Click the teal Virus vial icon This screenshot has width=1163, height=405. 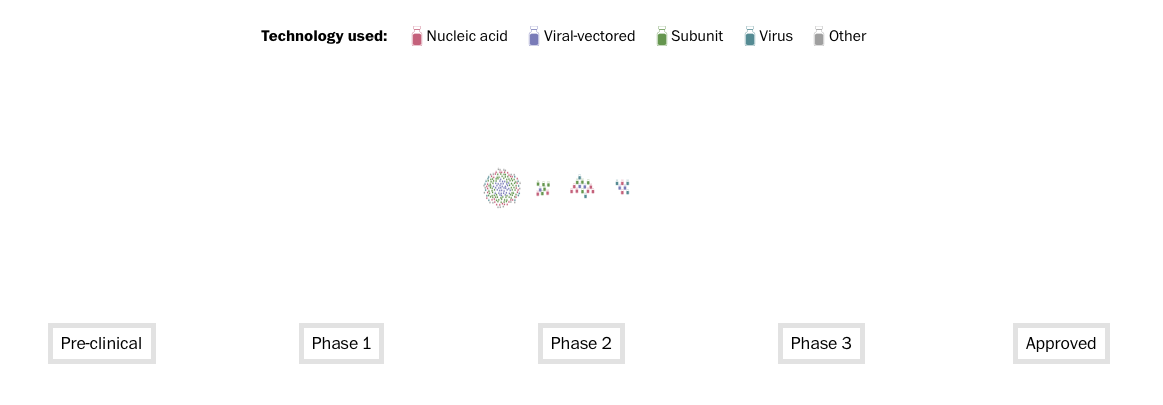point(750,37)
